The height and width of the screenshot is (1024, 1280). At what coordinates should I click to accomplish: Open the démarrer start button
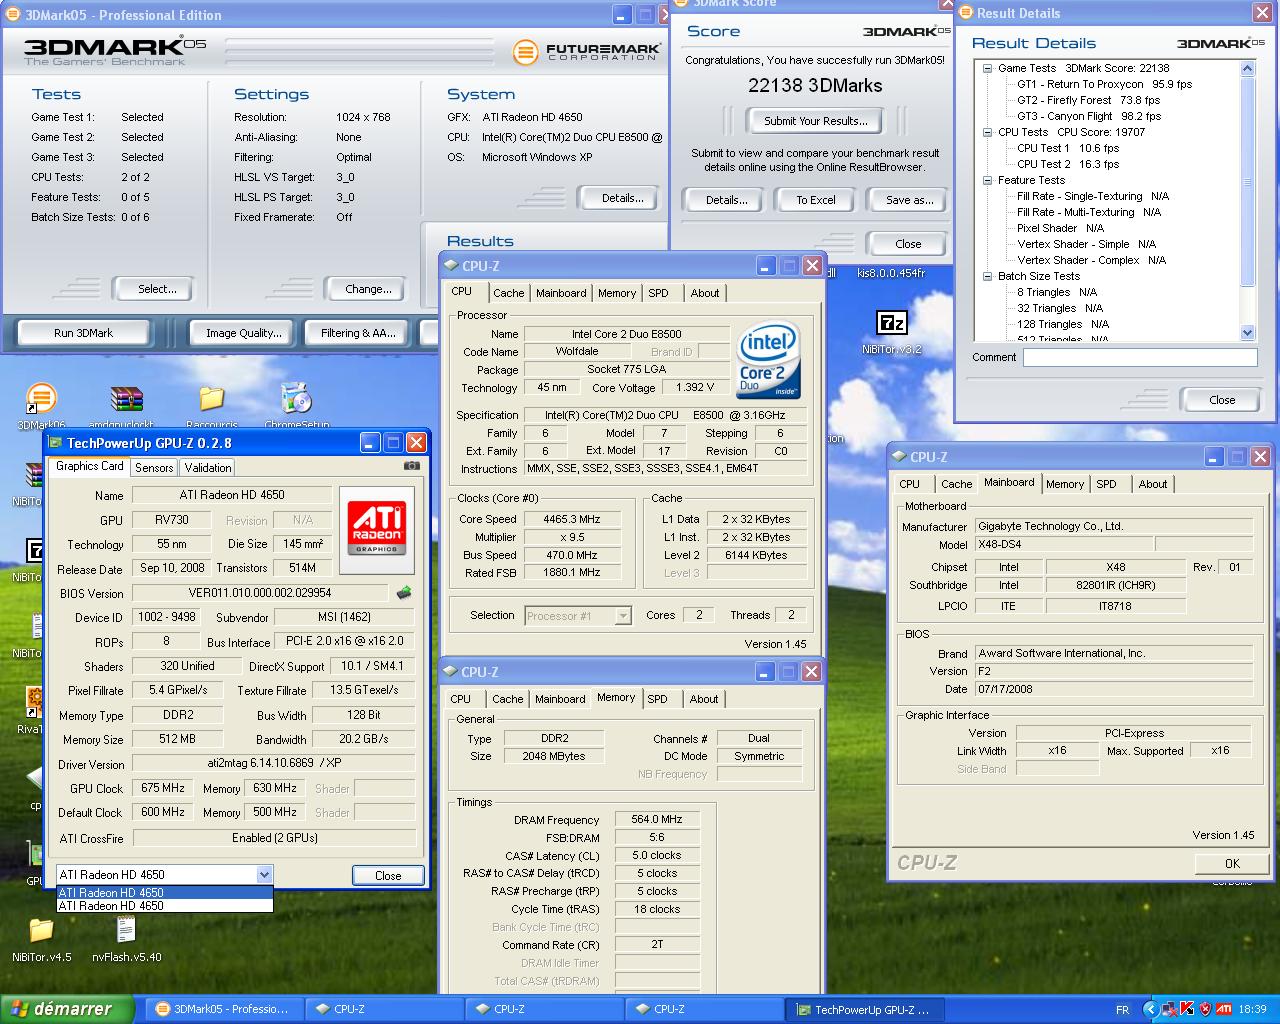tap(67, 1009)
